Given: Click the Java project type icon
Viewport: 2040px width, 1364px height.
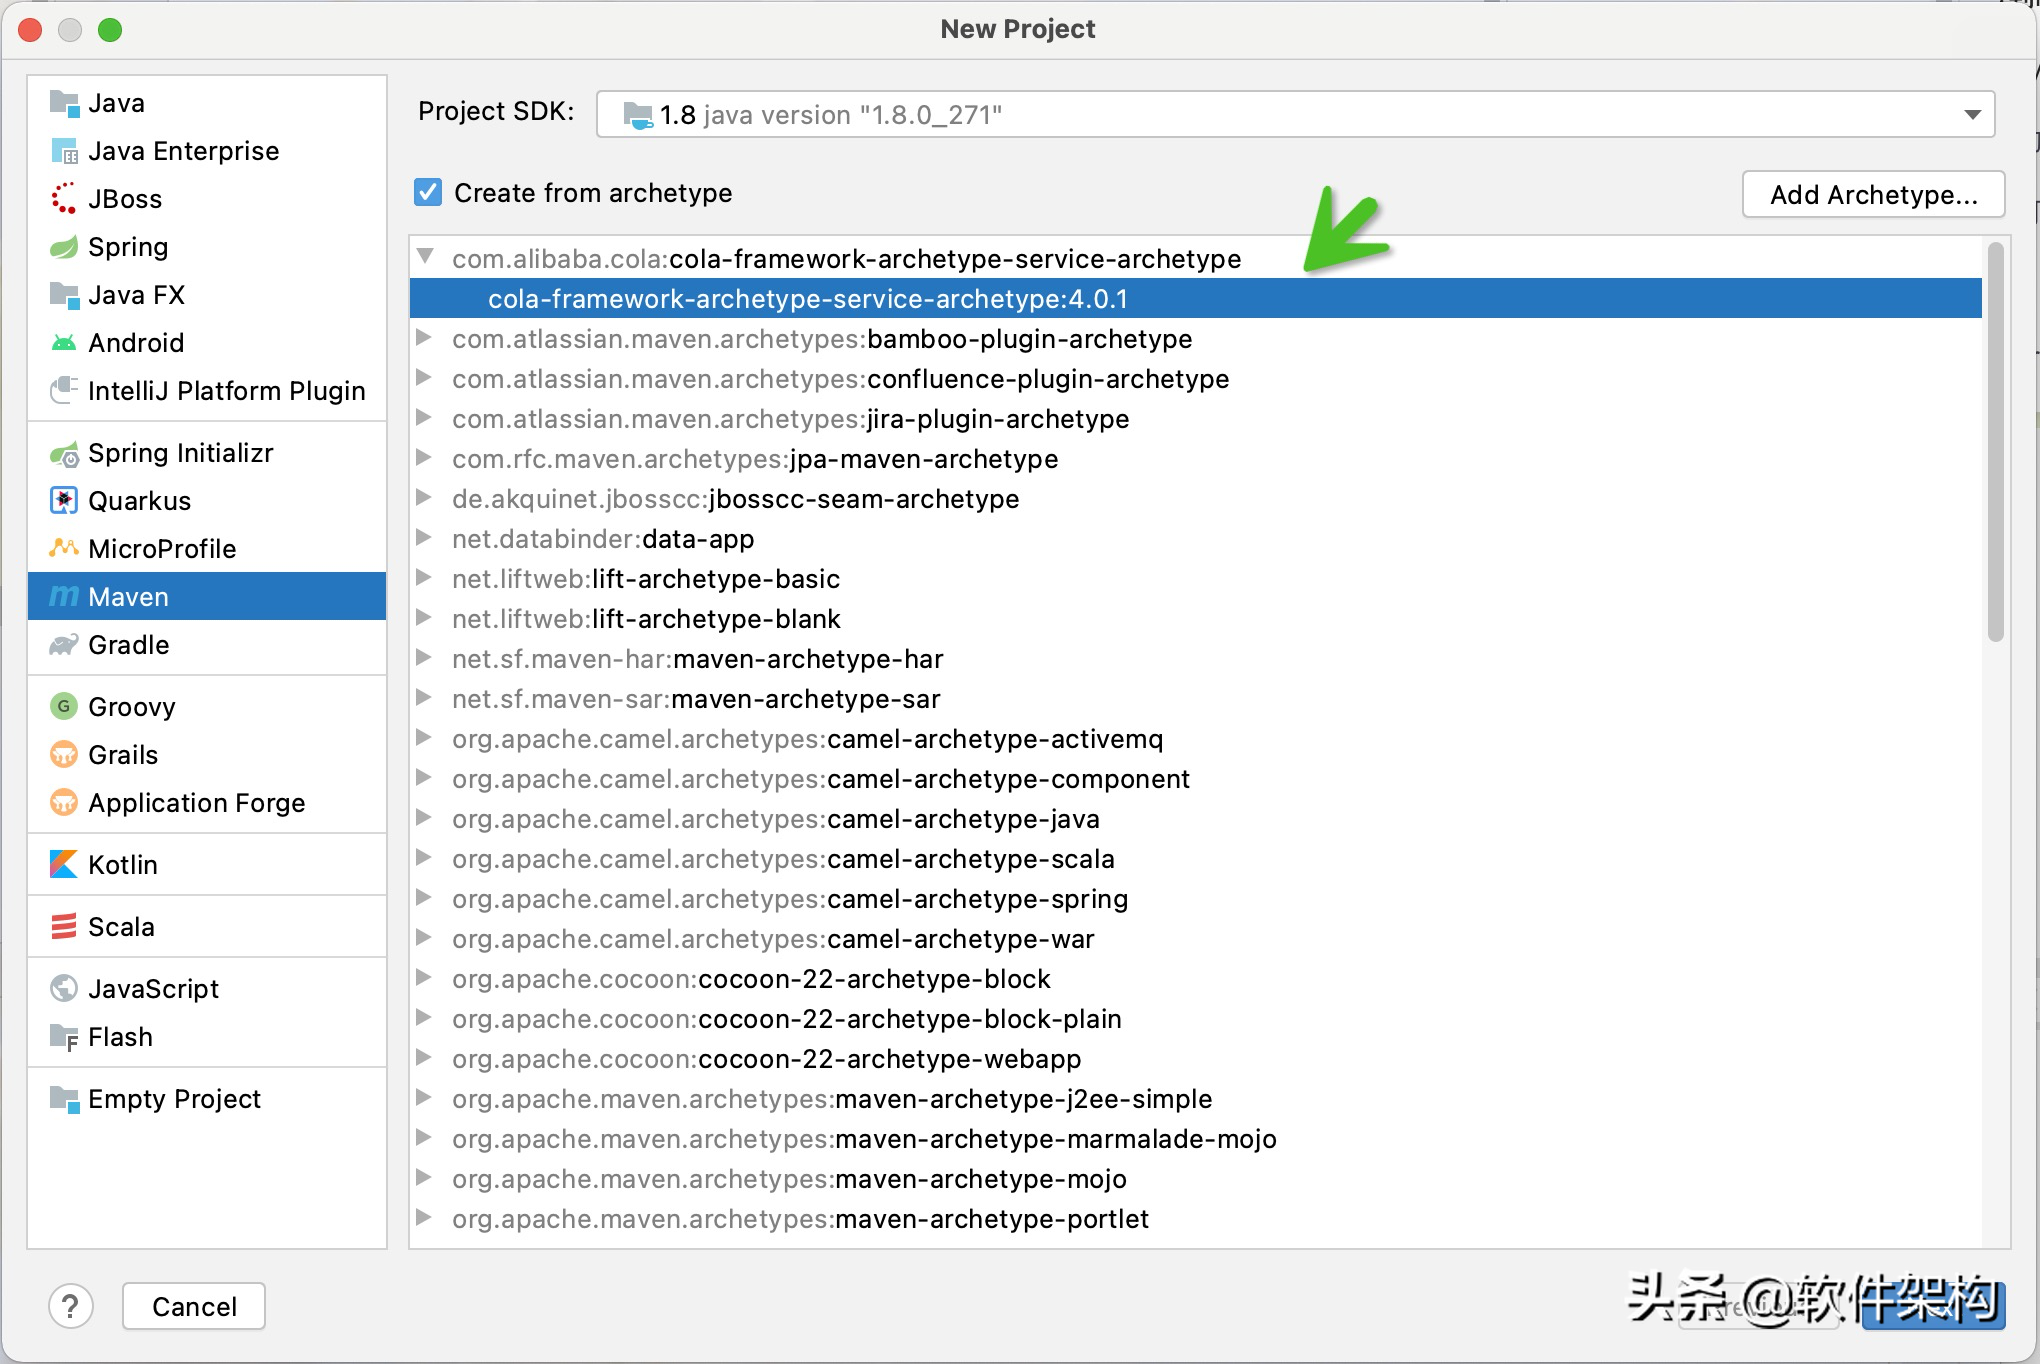Looking at the screenshot, I should 64,103.
